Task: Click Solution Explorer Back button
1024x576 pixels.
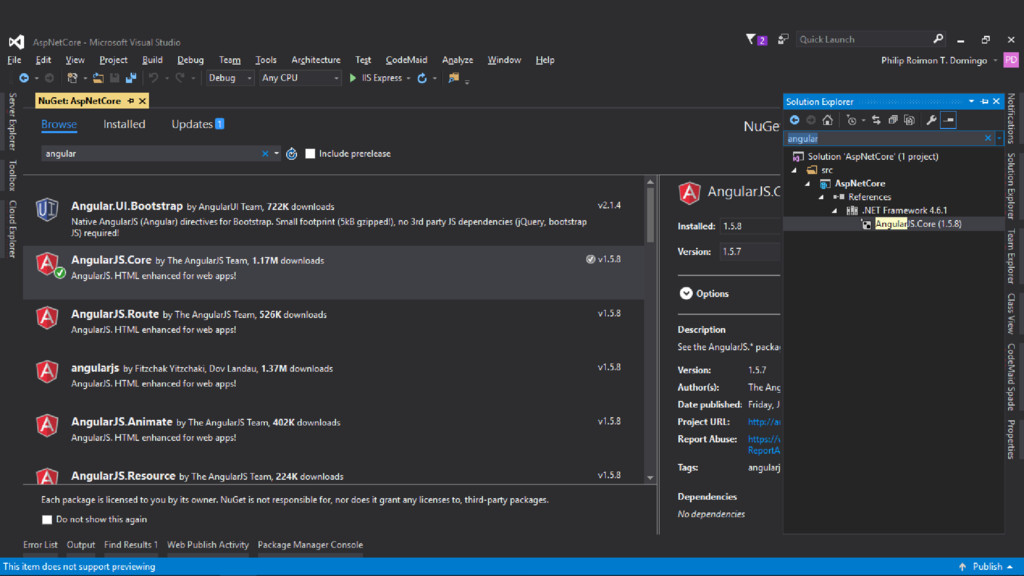Action: [x=795, y=120]
